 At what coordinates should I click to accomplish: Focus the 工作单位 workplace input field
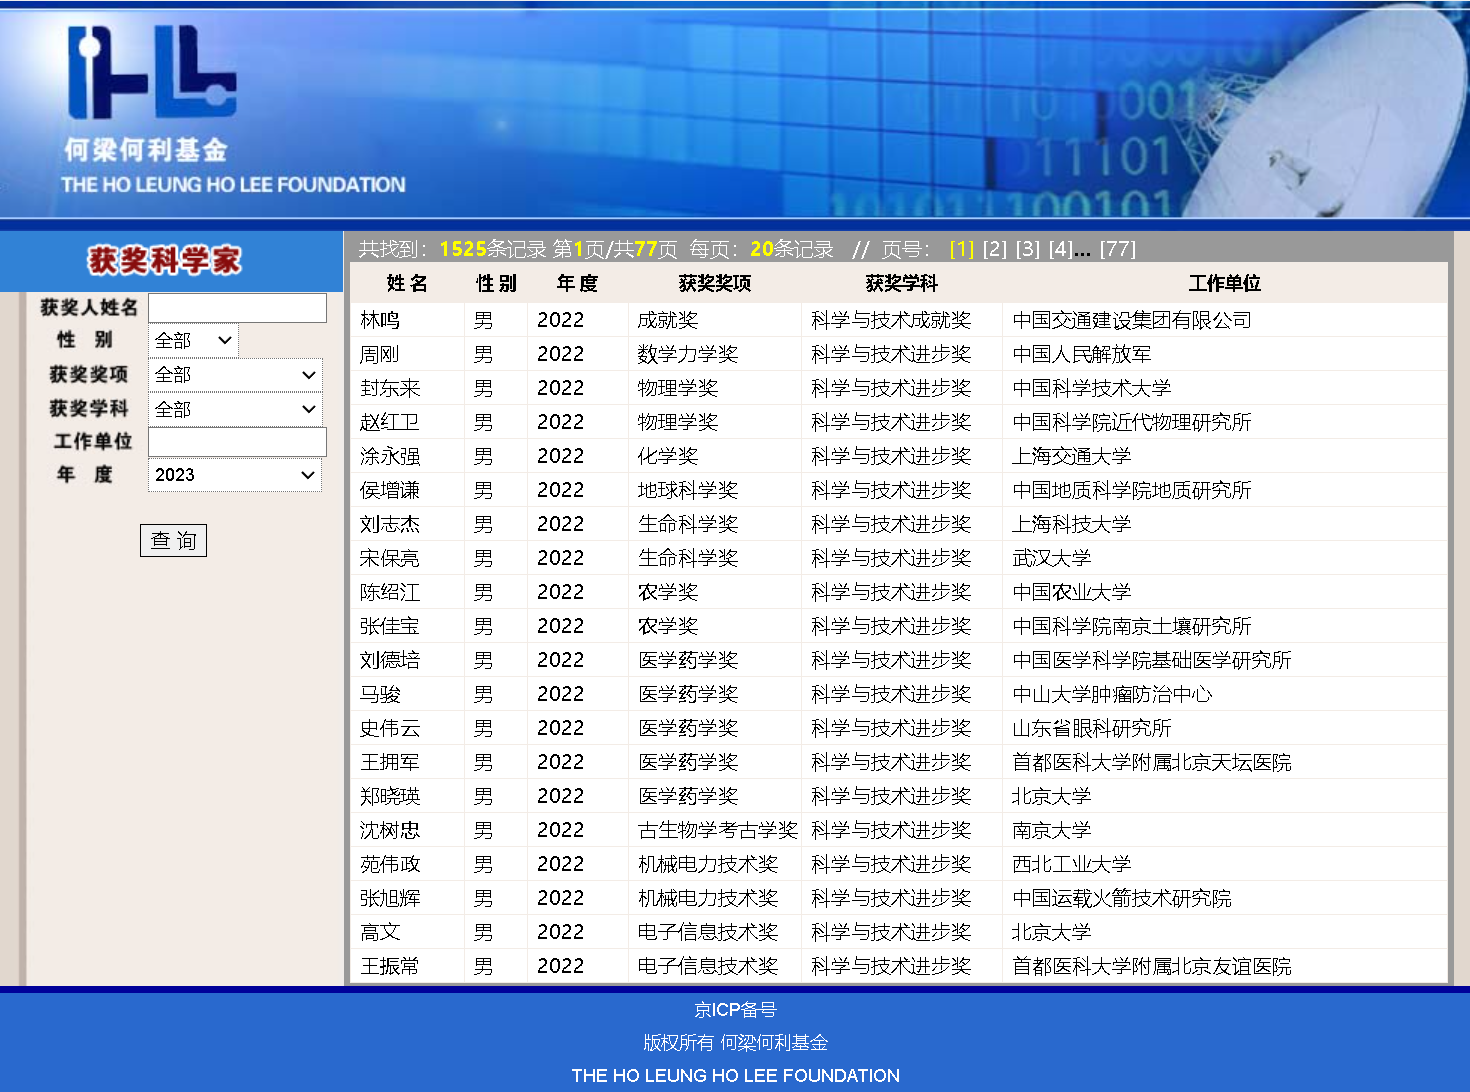237,442
